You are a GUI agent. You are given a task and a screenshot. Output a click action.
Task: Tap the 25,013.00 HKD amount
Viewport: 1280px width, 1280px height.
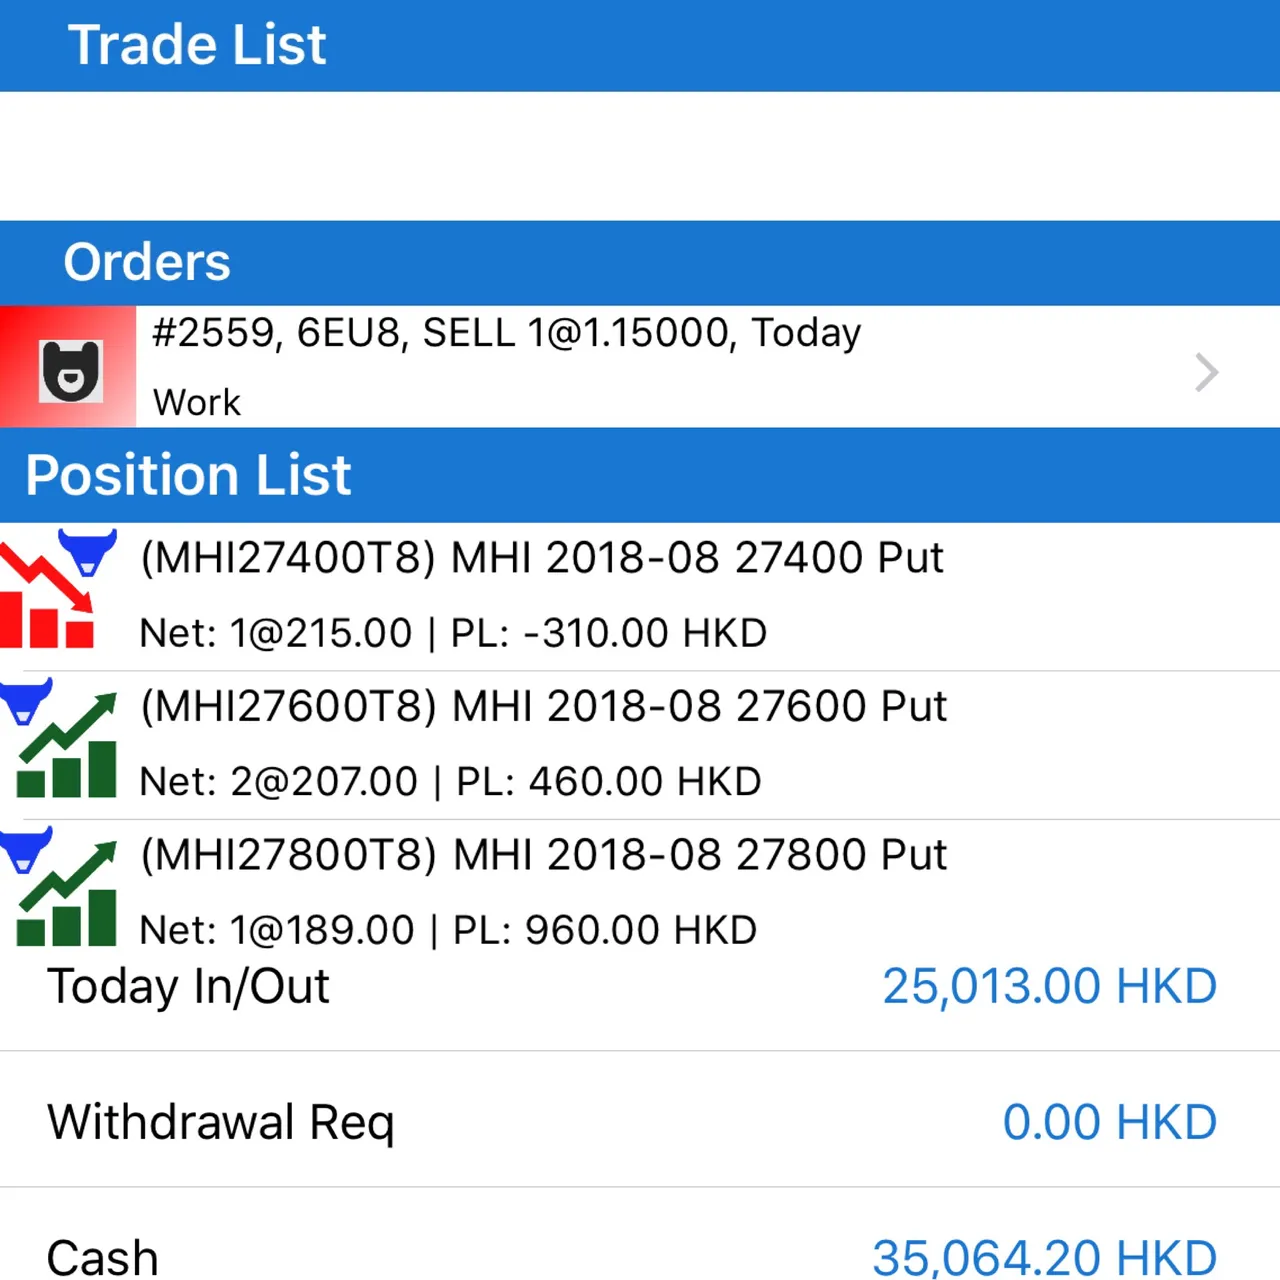tap(1049, 987)
